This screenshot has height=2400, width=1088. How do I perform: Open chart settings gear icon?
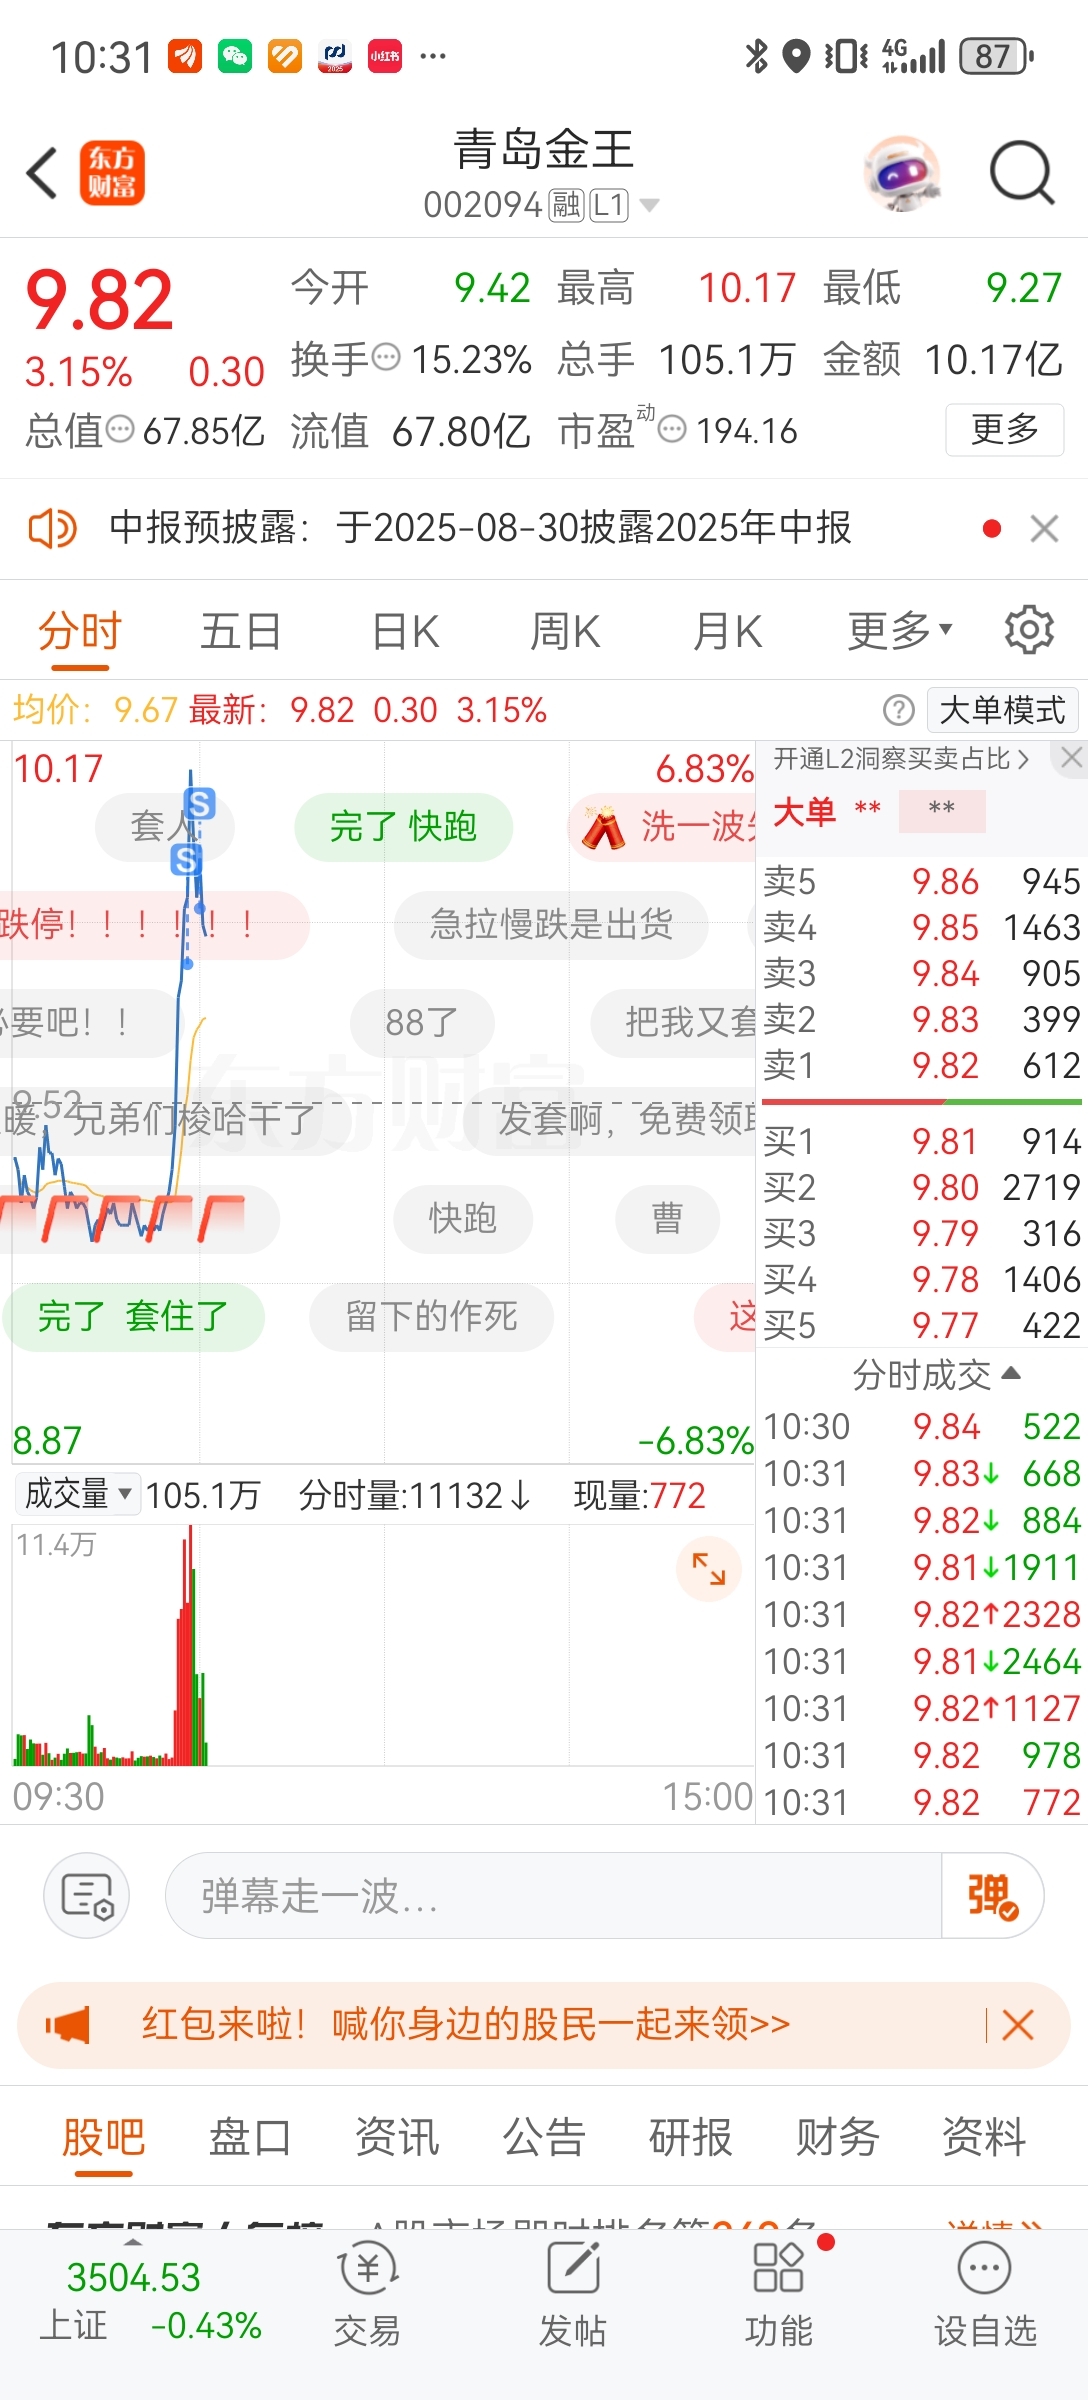1029,630
